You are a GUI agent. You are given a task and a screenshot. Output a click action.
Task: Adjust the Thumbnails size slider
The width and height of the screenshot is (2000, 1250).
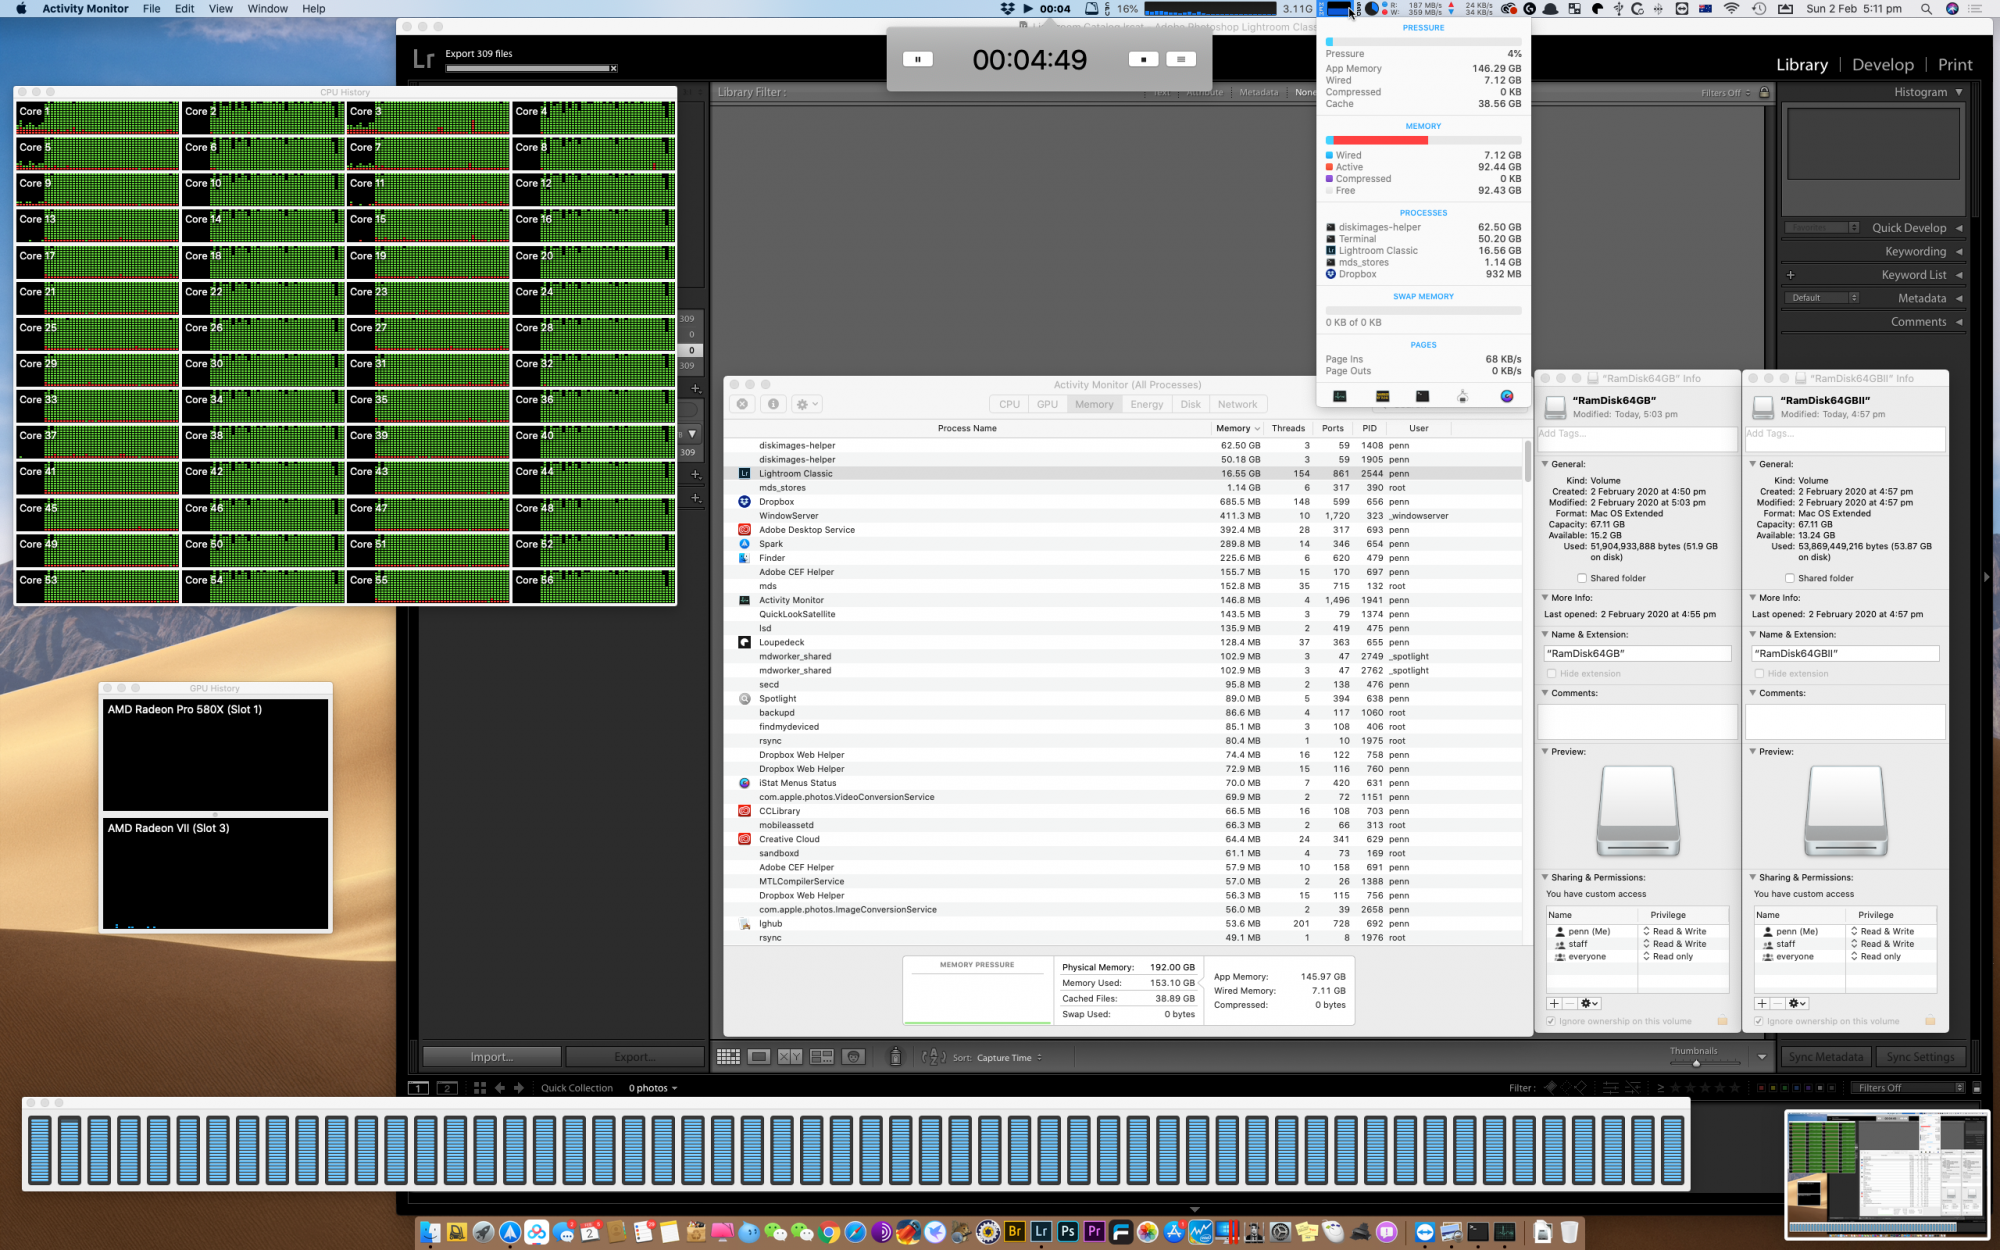(1696, 1062)
